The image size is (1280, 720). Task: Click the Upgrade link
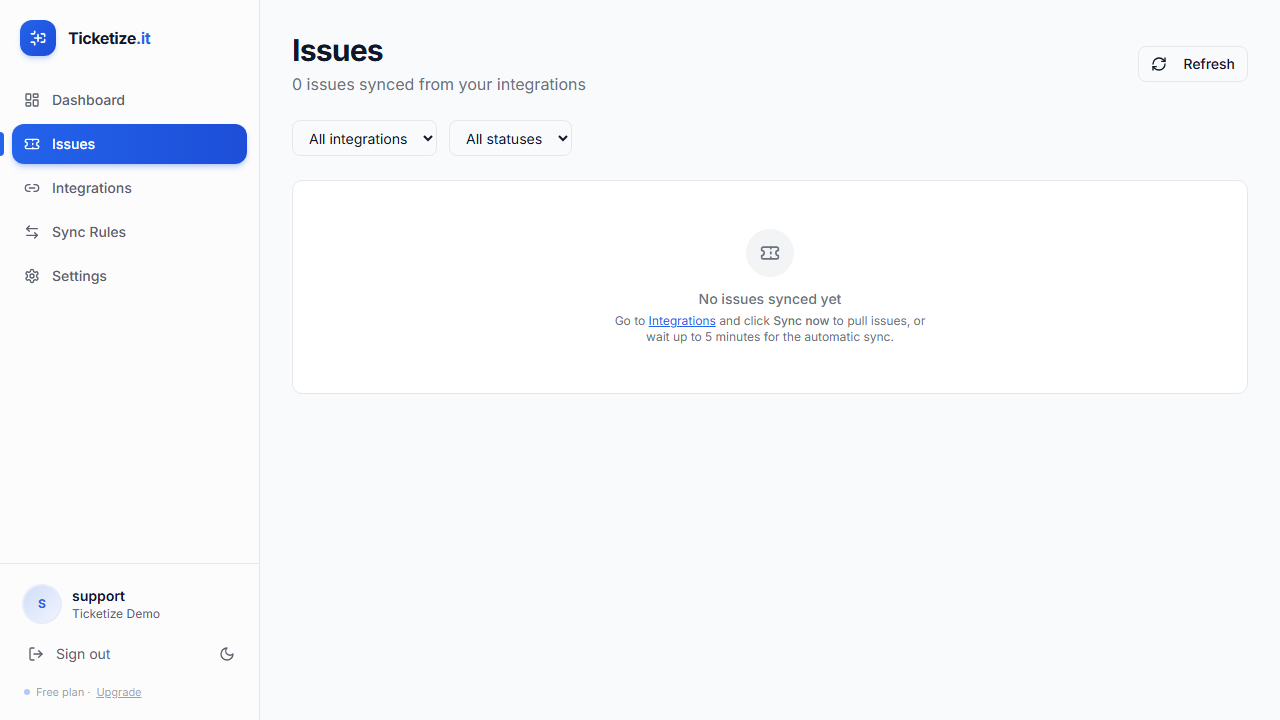coord(119,692)
